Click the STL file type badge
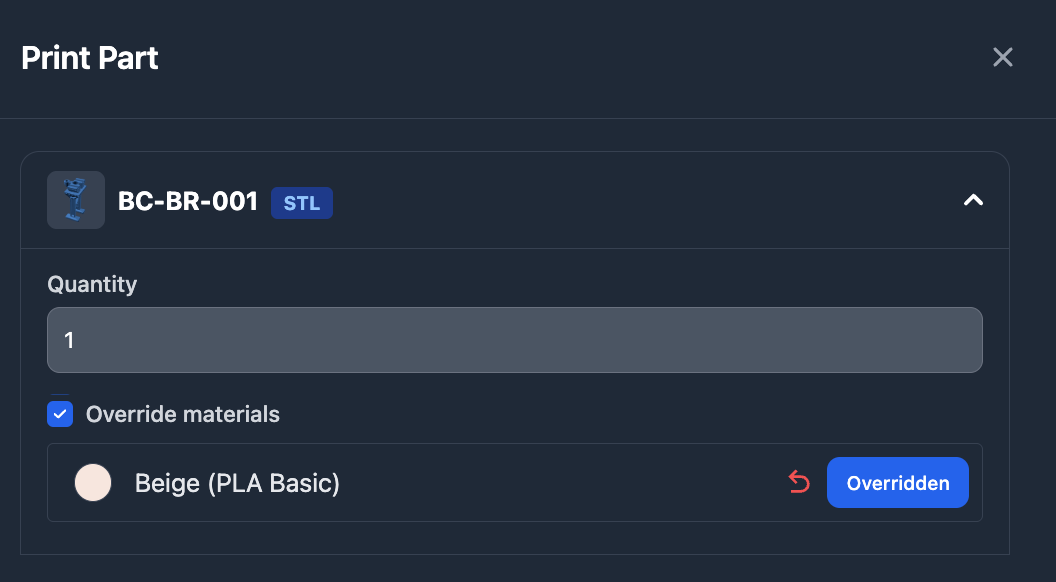Screen dimensions: 1056x582 click(301, 203)
